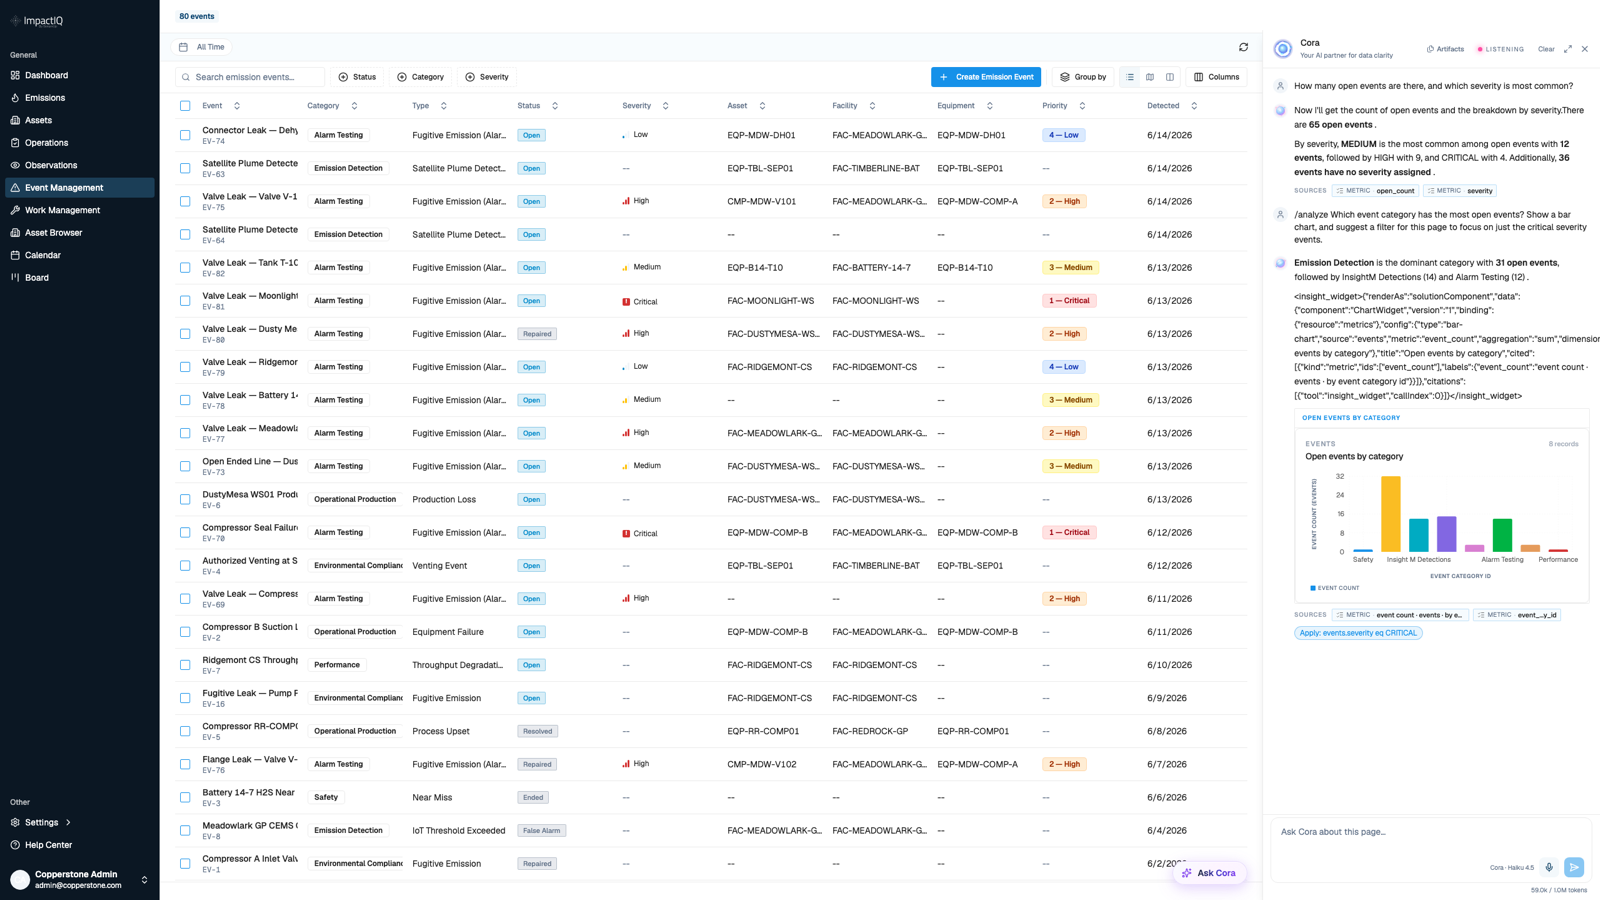
Task: Select checkbox for event EV-81
Action: coord(185,301)
